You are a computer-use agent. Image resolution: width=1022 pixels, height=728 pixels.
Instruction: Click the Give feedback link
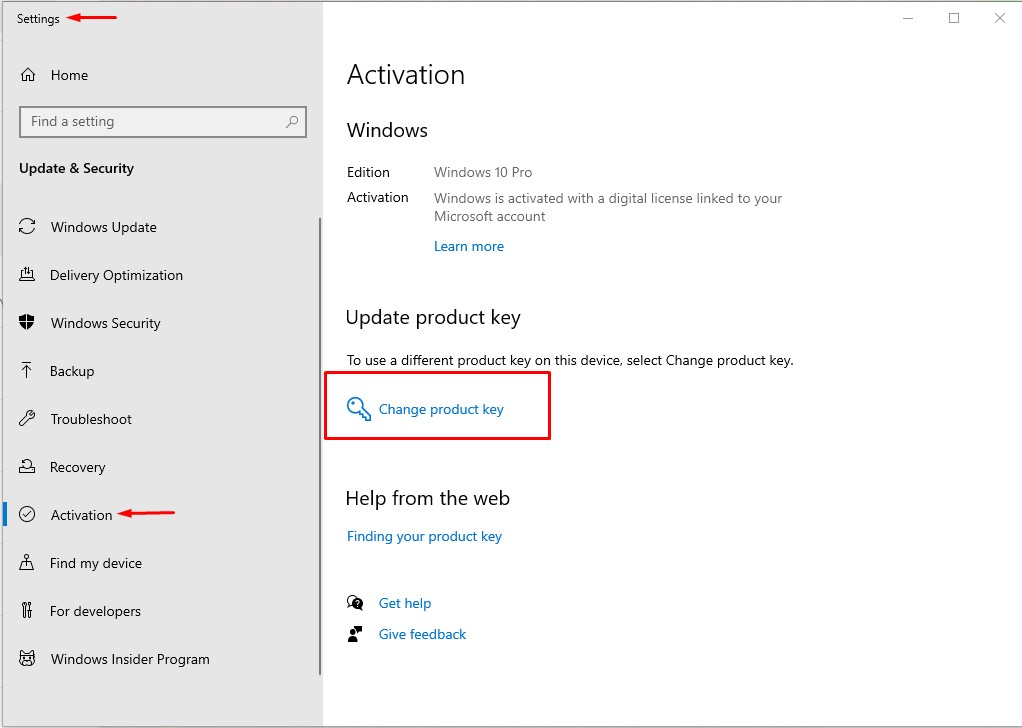coord(422,634)
